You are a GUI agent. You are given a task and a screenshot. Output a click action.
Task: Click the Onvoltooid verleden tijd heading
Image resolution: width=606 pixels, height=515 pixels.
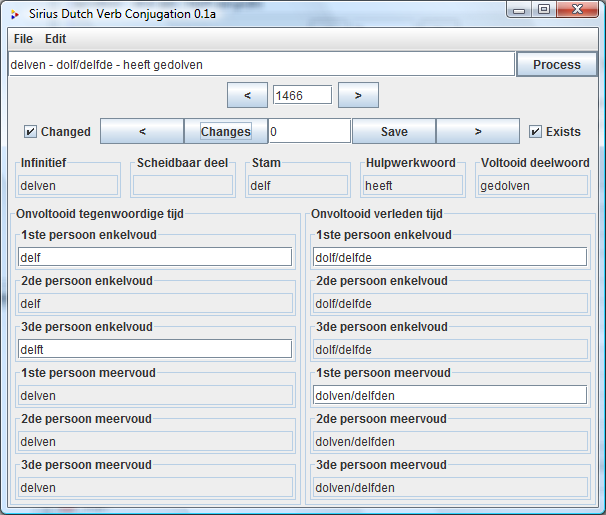pos(377,214)
